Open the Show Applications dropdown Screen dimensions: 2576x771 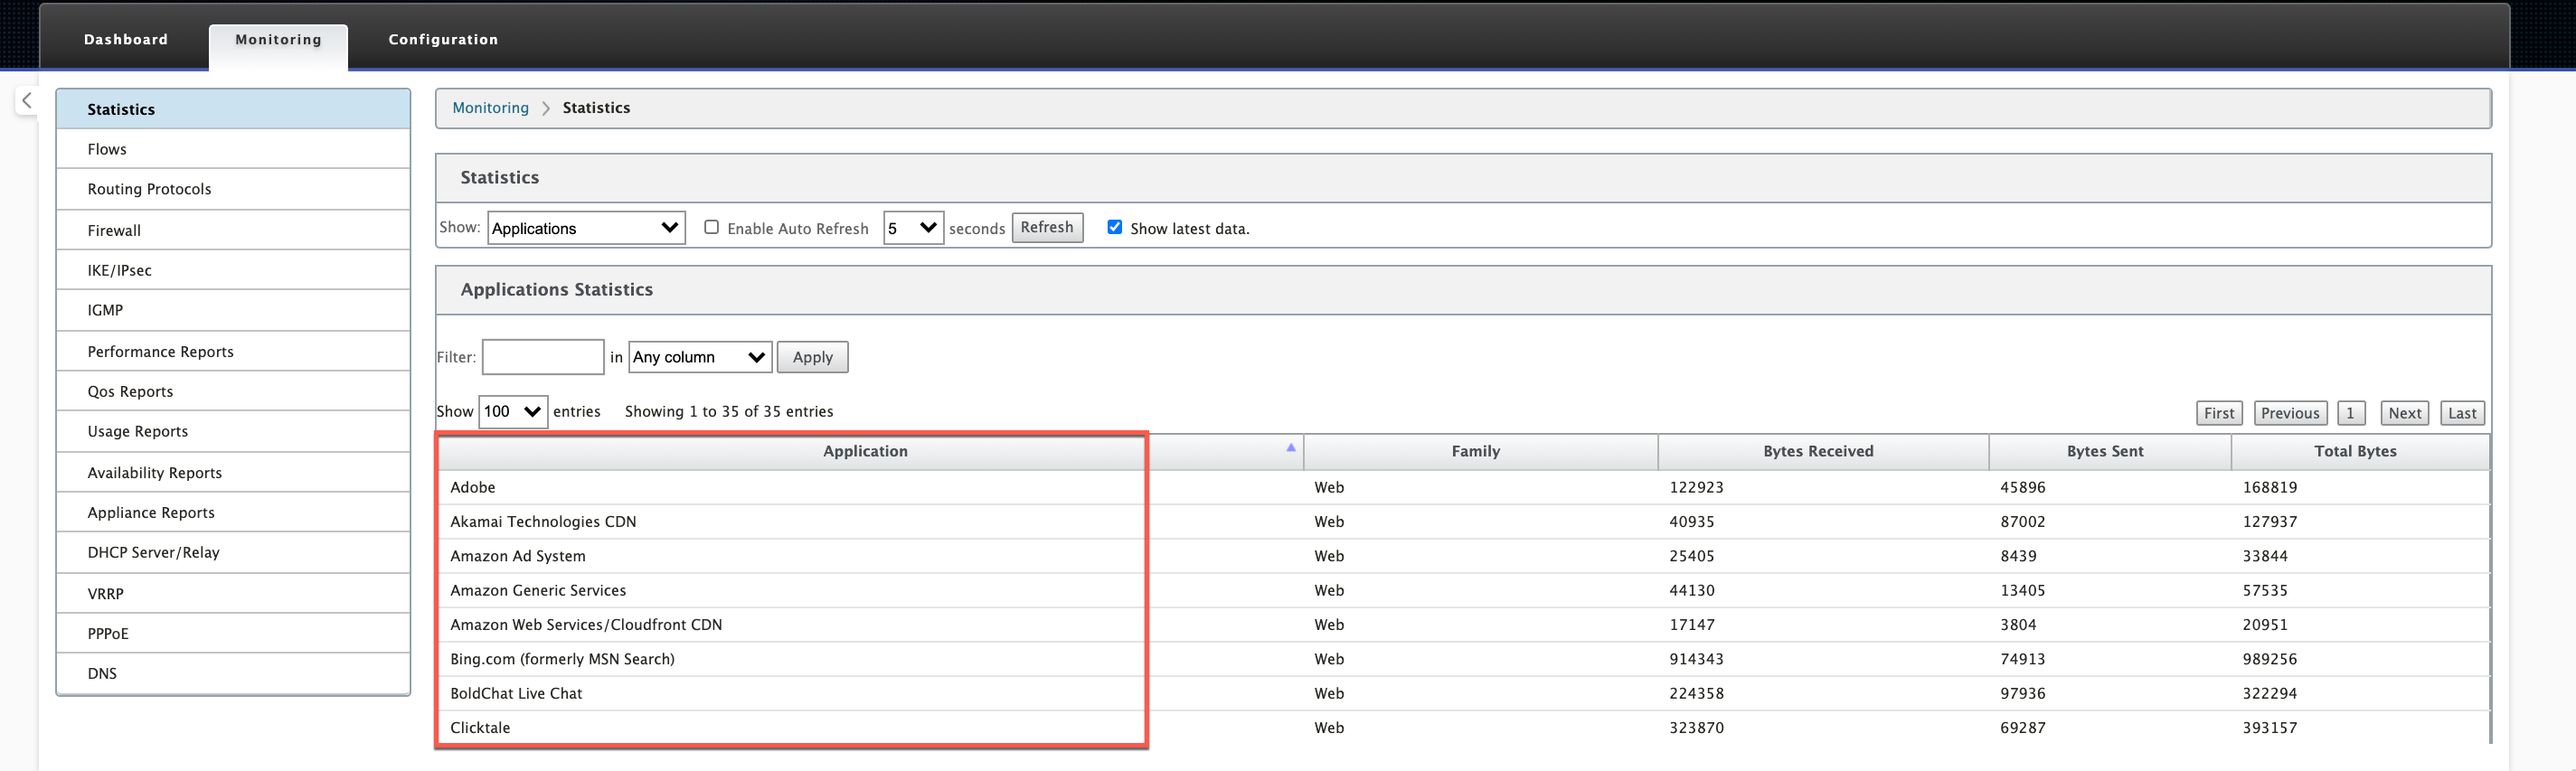click(586, 228)
